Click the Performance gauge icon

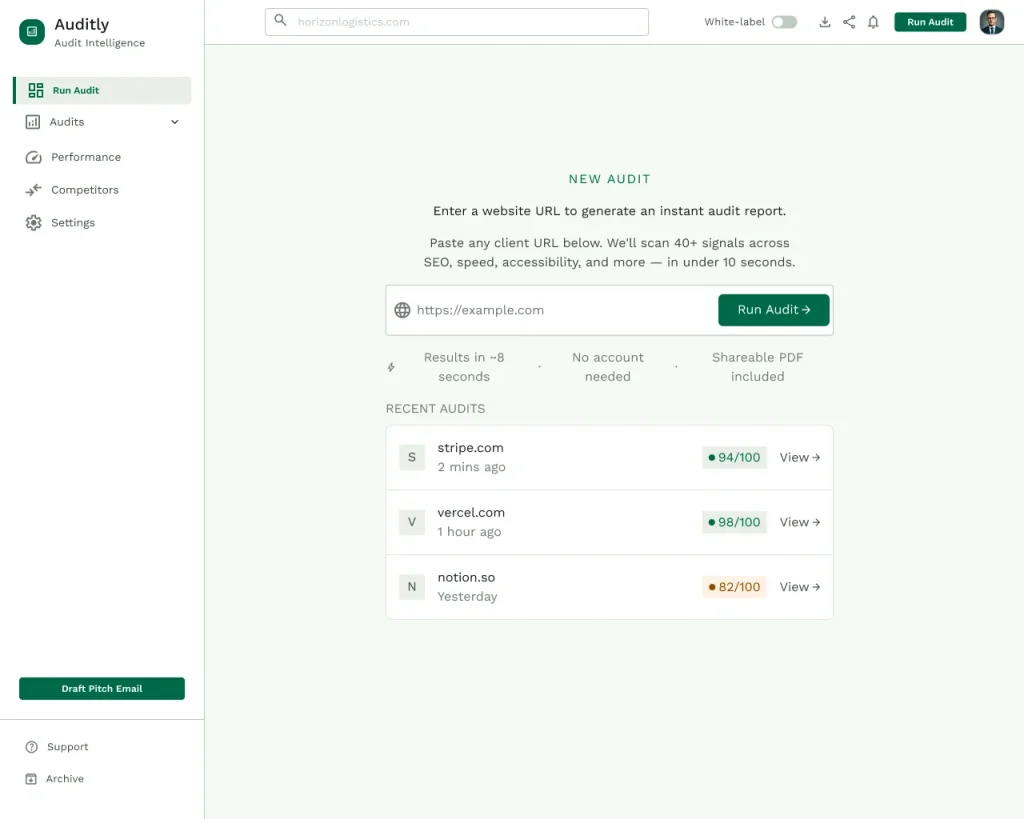coord(33,157)
